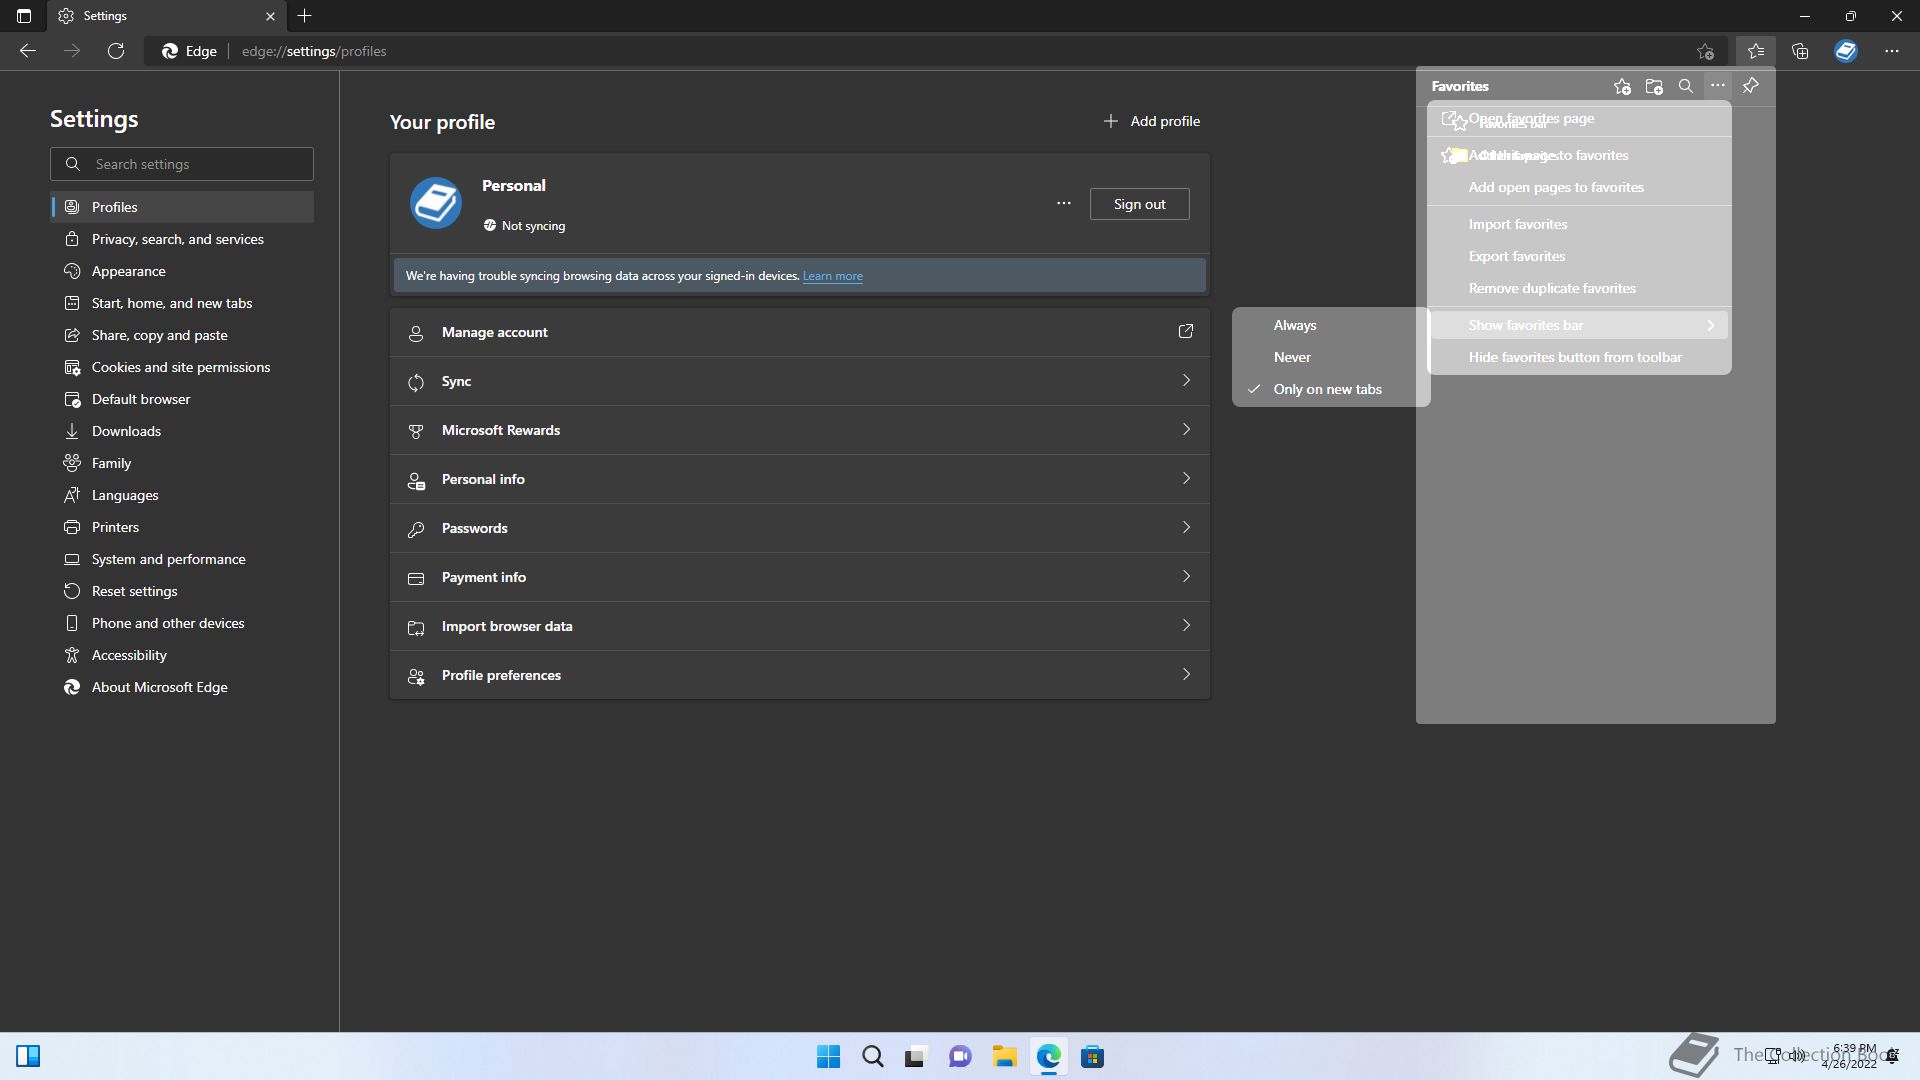Open Default browser settings

coord(182,399)
